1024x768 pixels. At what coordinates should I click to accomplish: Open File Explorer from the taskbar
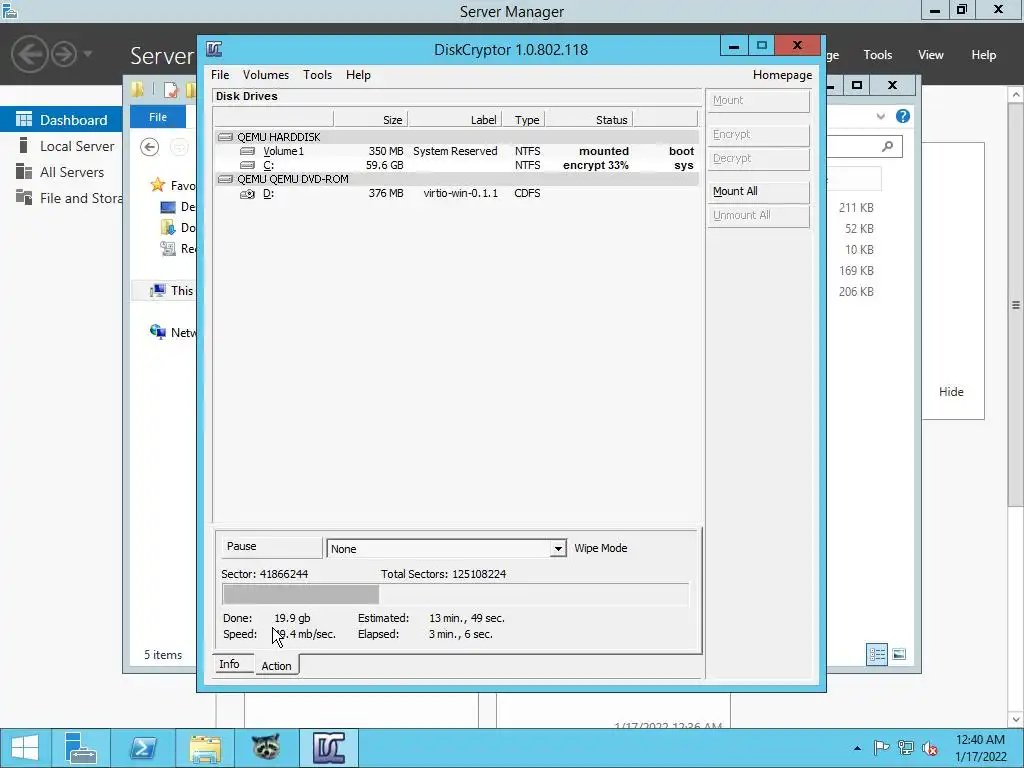pyautogui.click(x=205, y=748)
